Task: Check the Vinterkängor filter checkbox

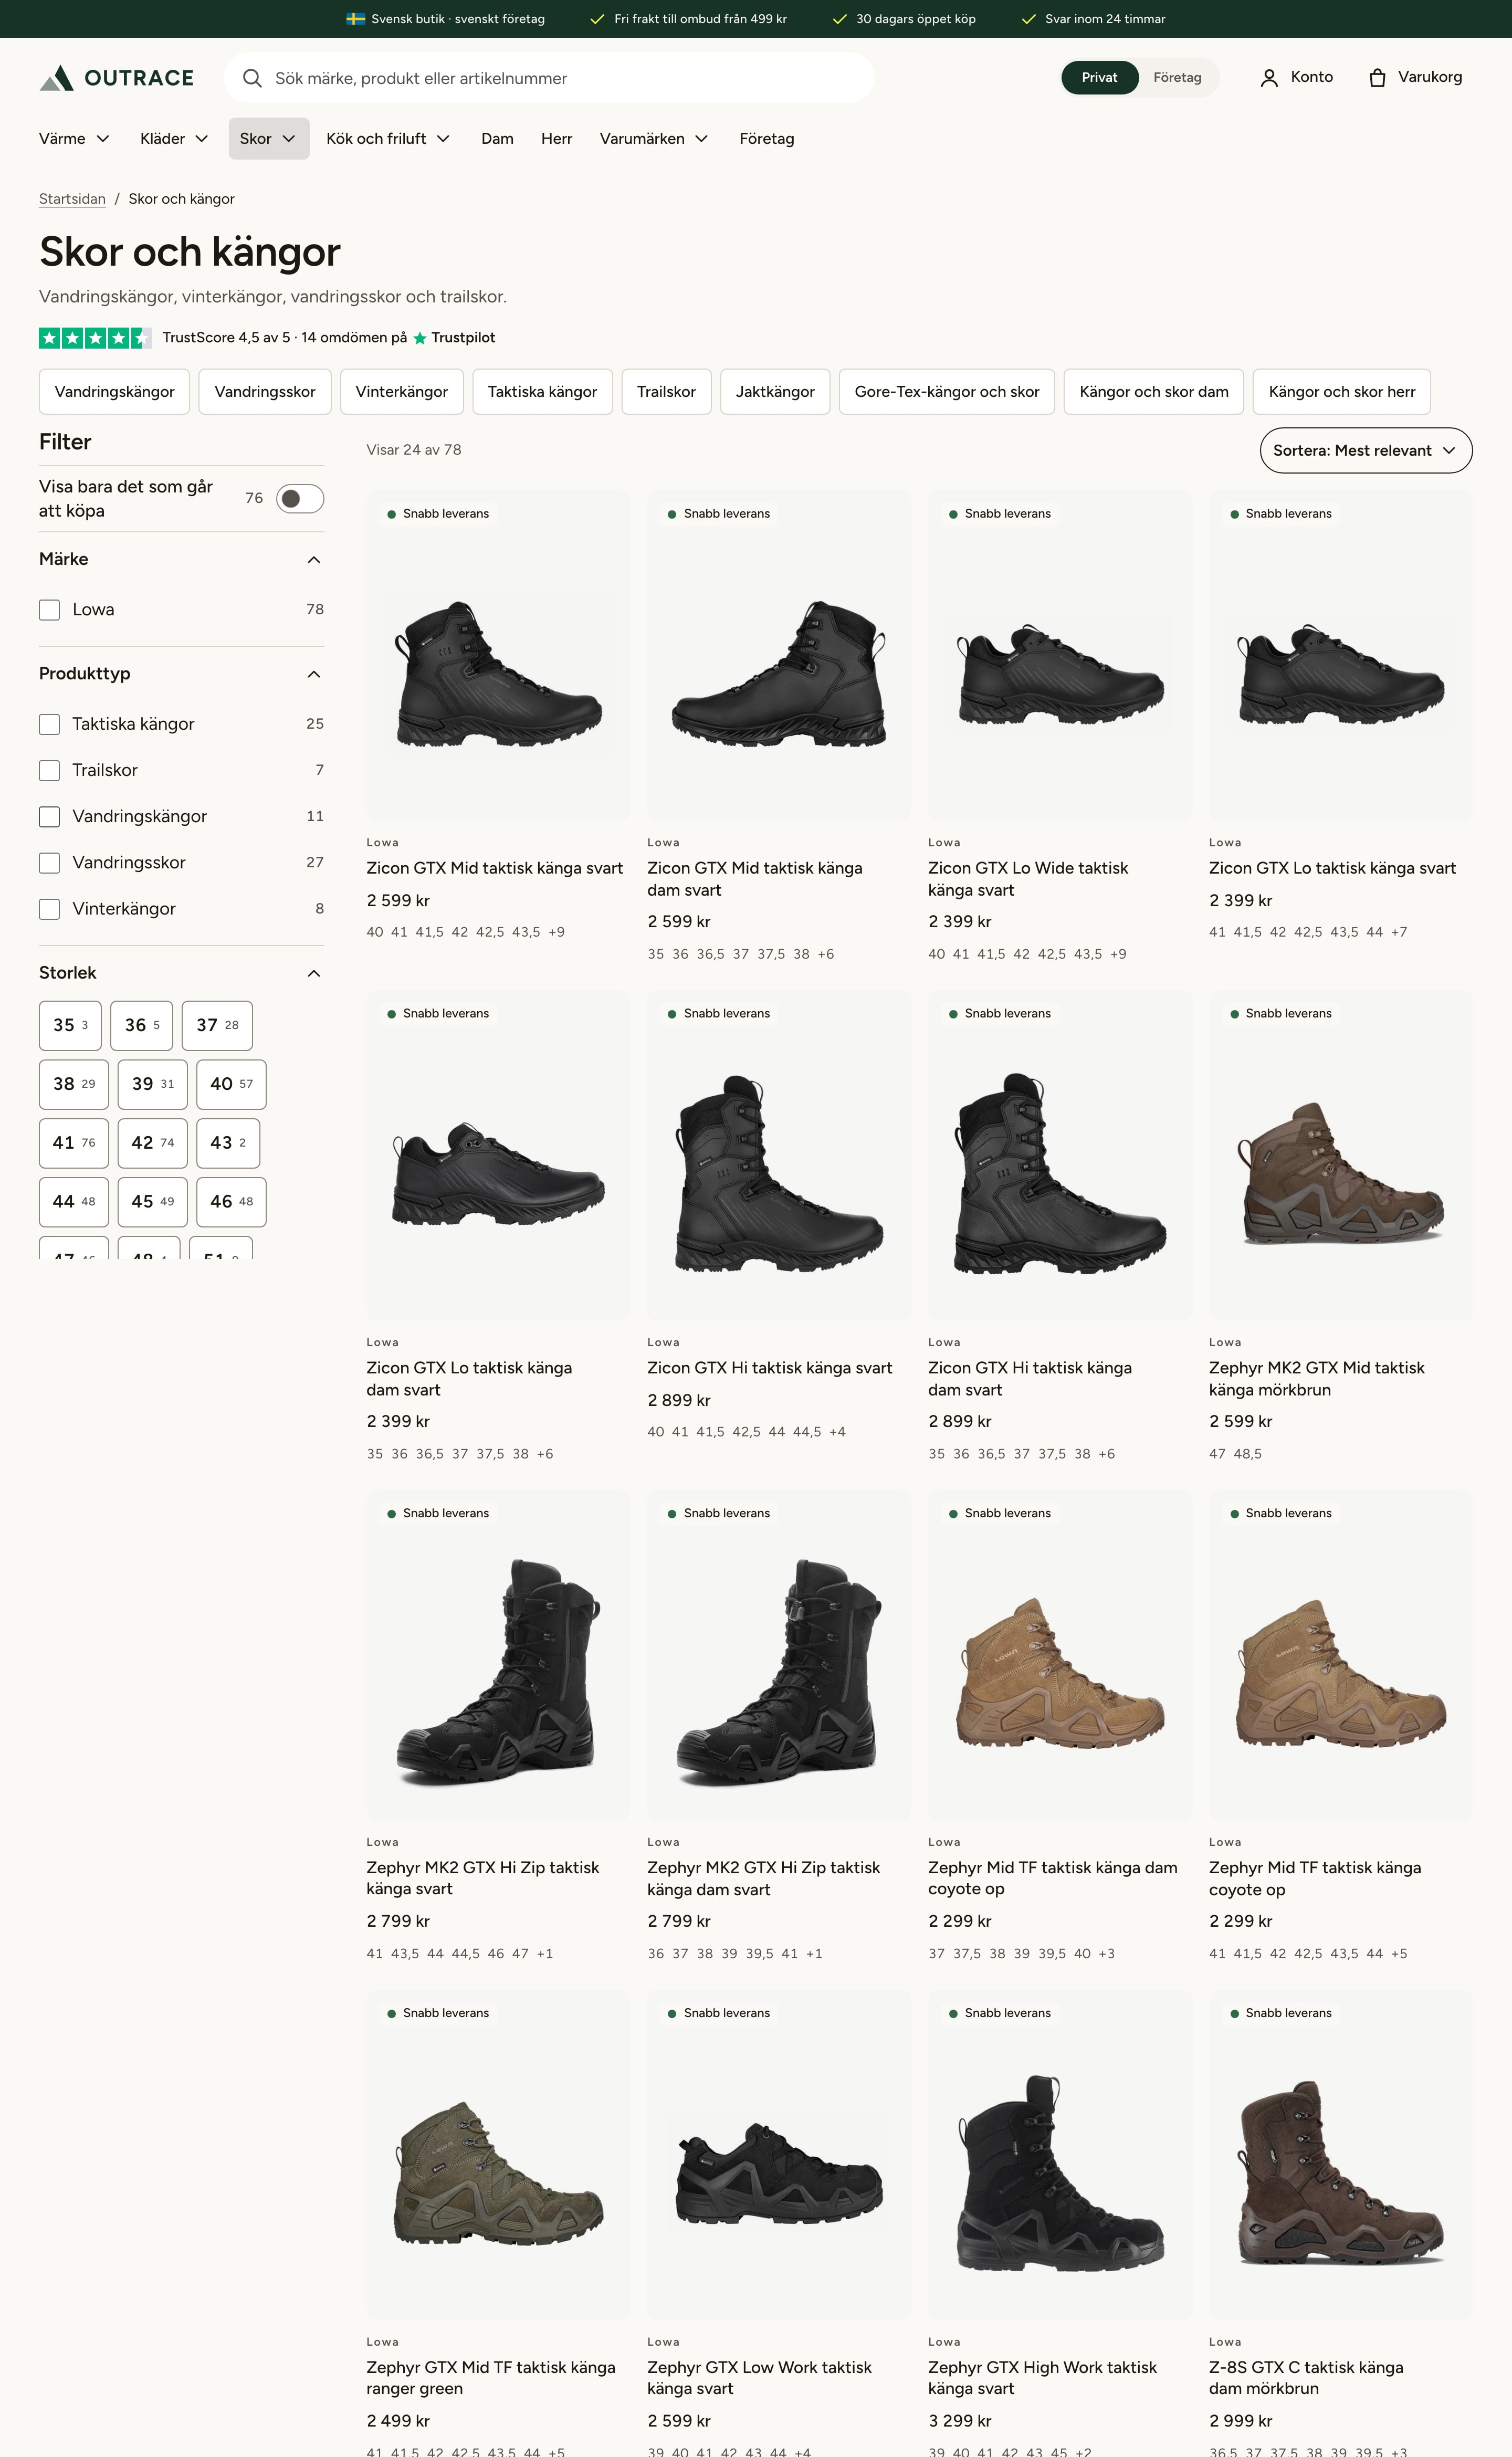Action: (49, 909)
